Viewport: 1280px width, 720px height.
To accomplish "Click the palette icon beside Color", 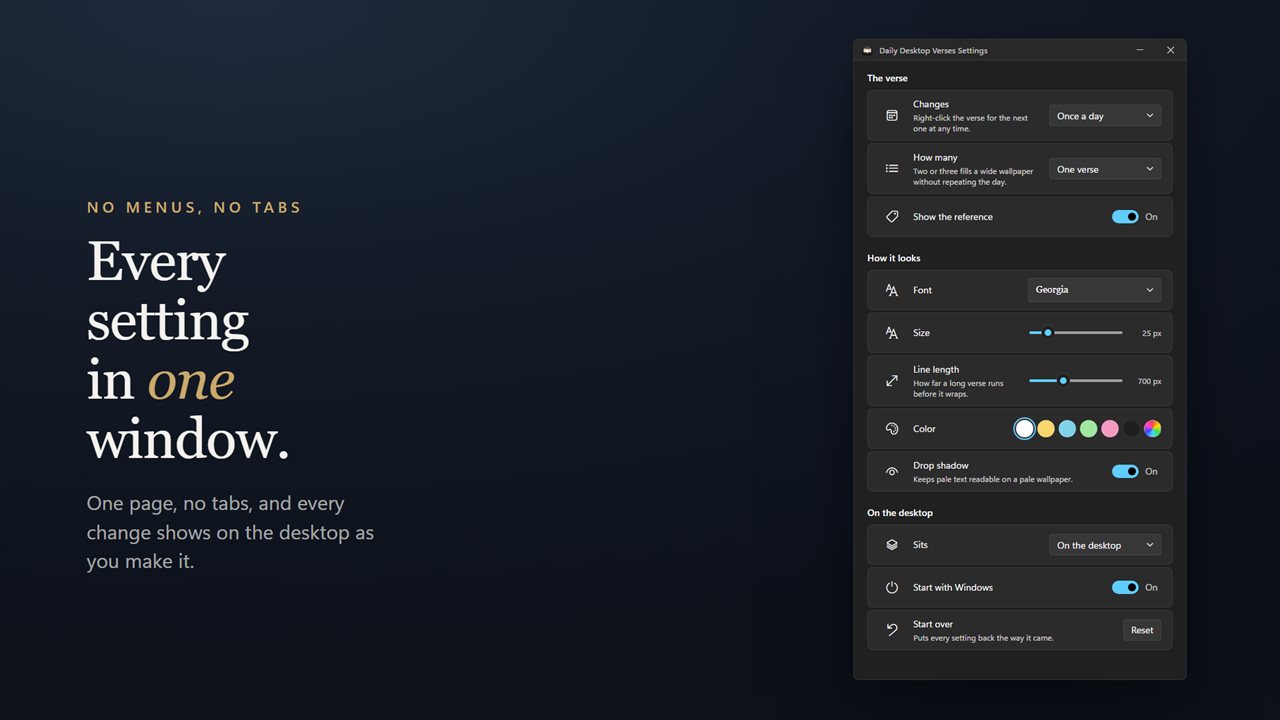I will click(892, 429).
